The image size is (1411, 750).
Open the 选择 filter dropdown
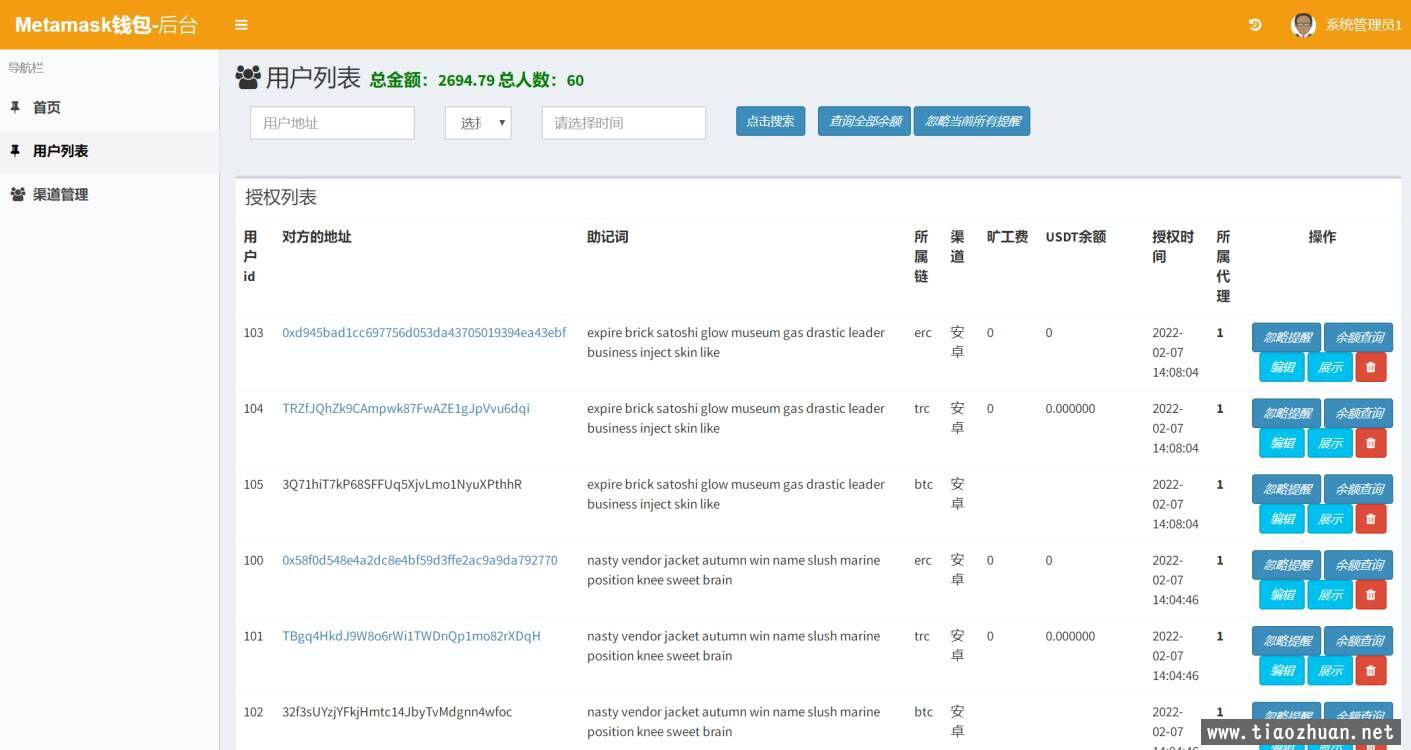pos(478,123)
